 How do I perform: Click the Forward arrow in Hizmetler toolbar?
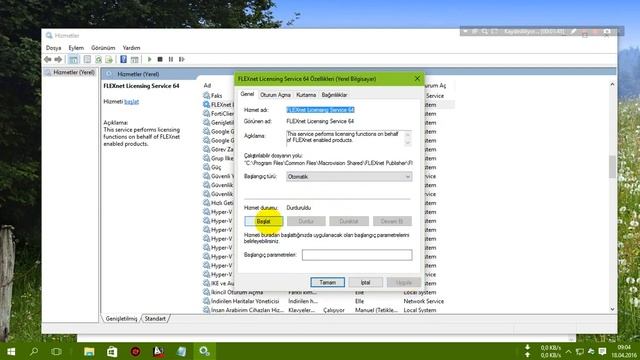click(58, 60)
